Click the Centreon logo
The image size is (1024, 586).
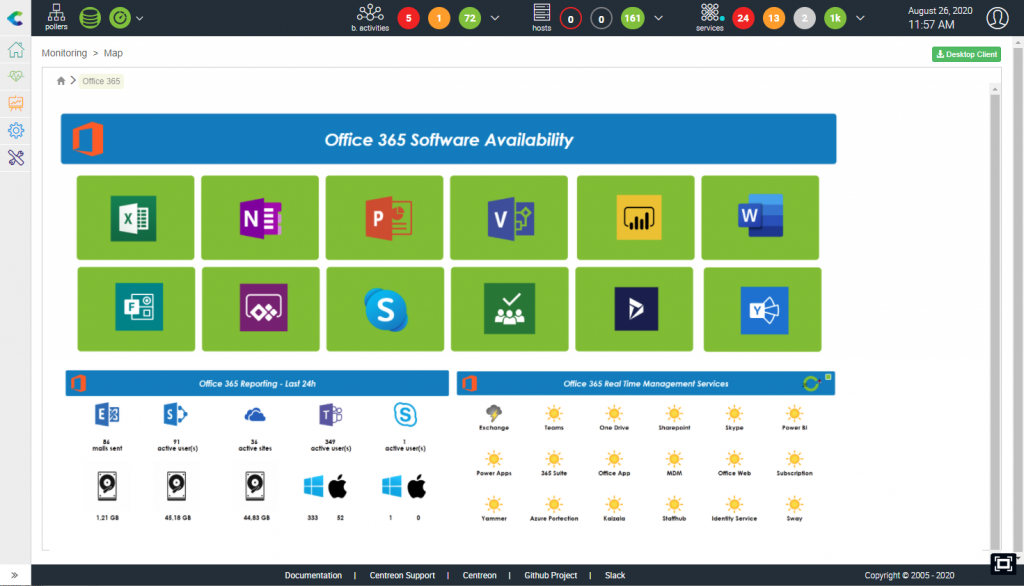(15, 18)
